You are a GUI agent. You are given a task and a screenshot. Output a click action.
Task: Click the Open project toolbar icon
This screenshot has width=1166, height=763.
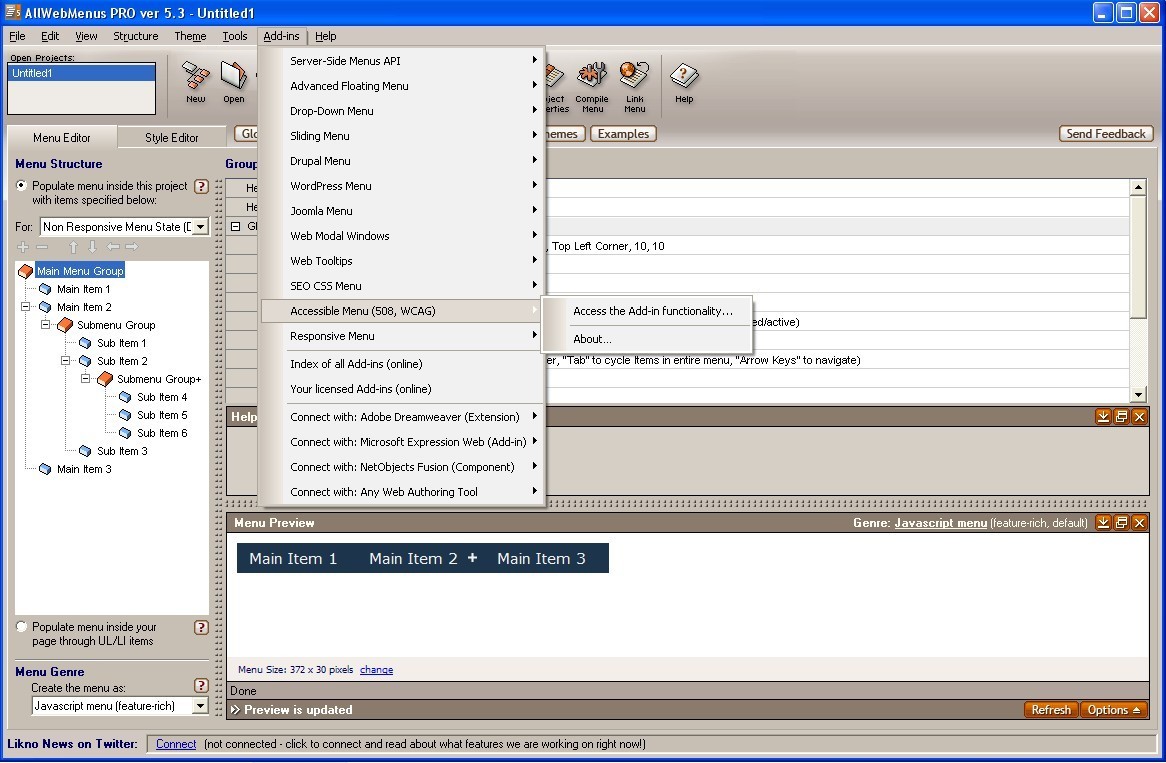(233, 82)
